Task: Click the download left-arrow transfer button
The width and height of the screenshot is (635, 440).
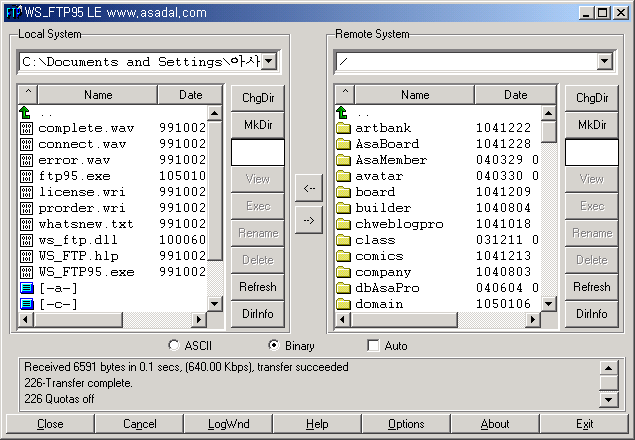Action: (x=309, y=187)
